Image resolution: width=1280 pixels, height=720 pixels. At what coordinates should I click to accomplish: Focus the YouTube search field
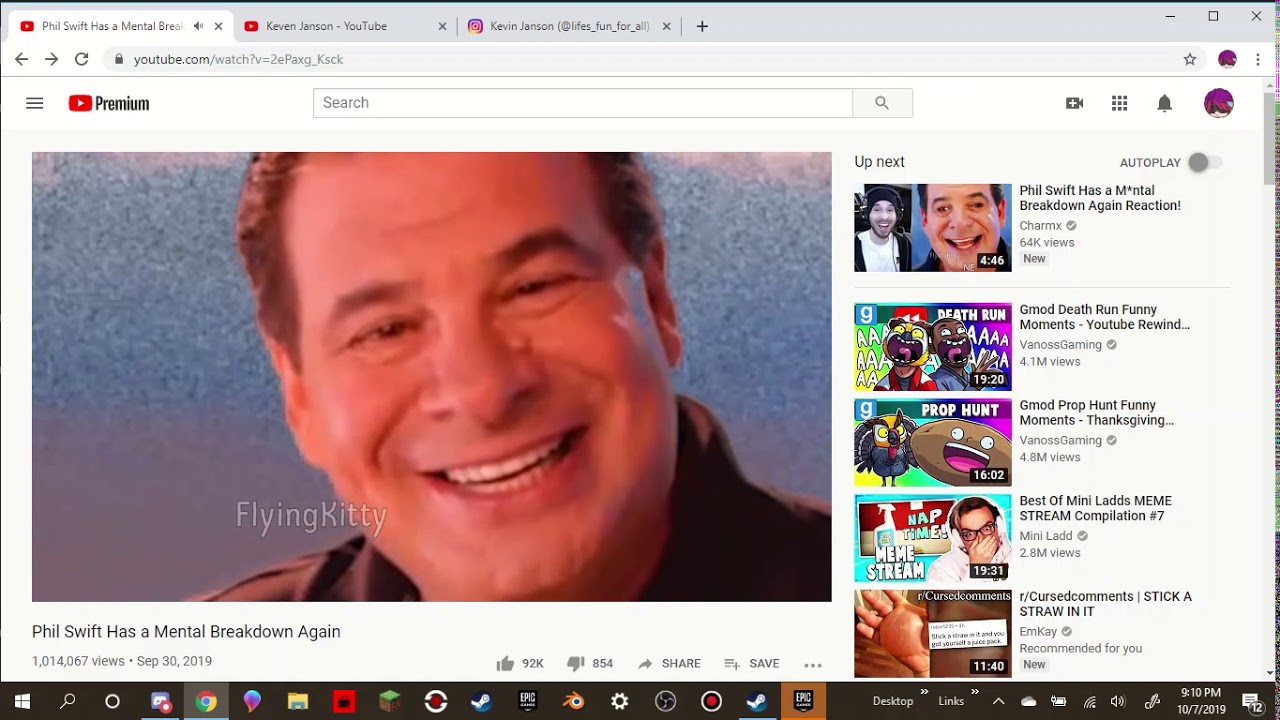tap(583, 103)
